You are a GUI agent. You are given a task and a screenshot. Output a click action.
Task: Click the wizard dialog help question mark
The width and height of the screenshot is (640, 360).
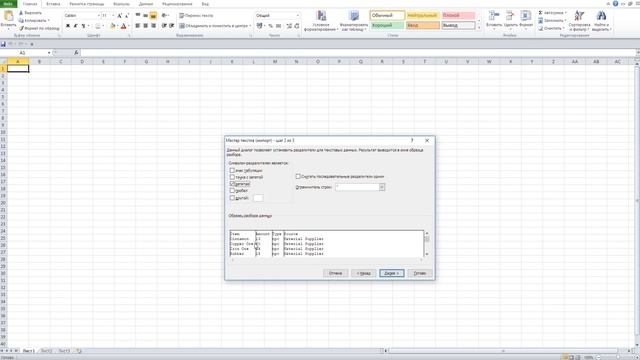tap(412, 140)
